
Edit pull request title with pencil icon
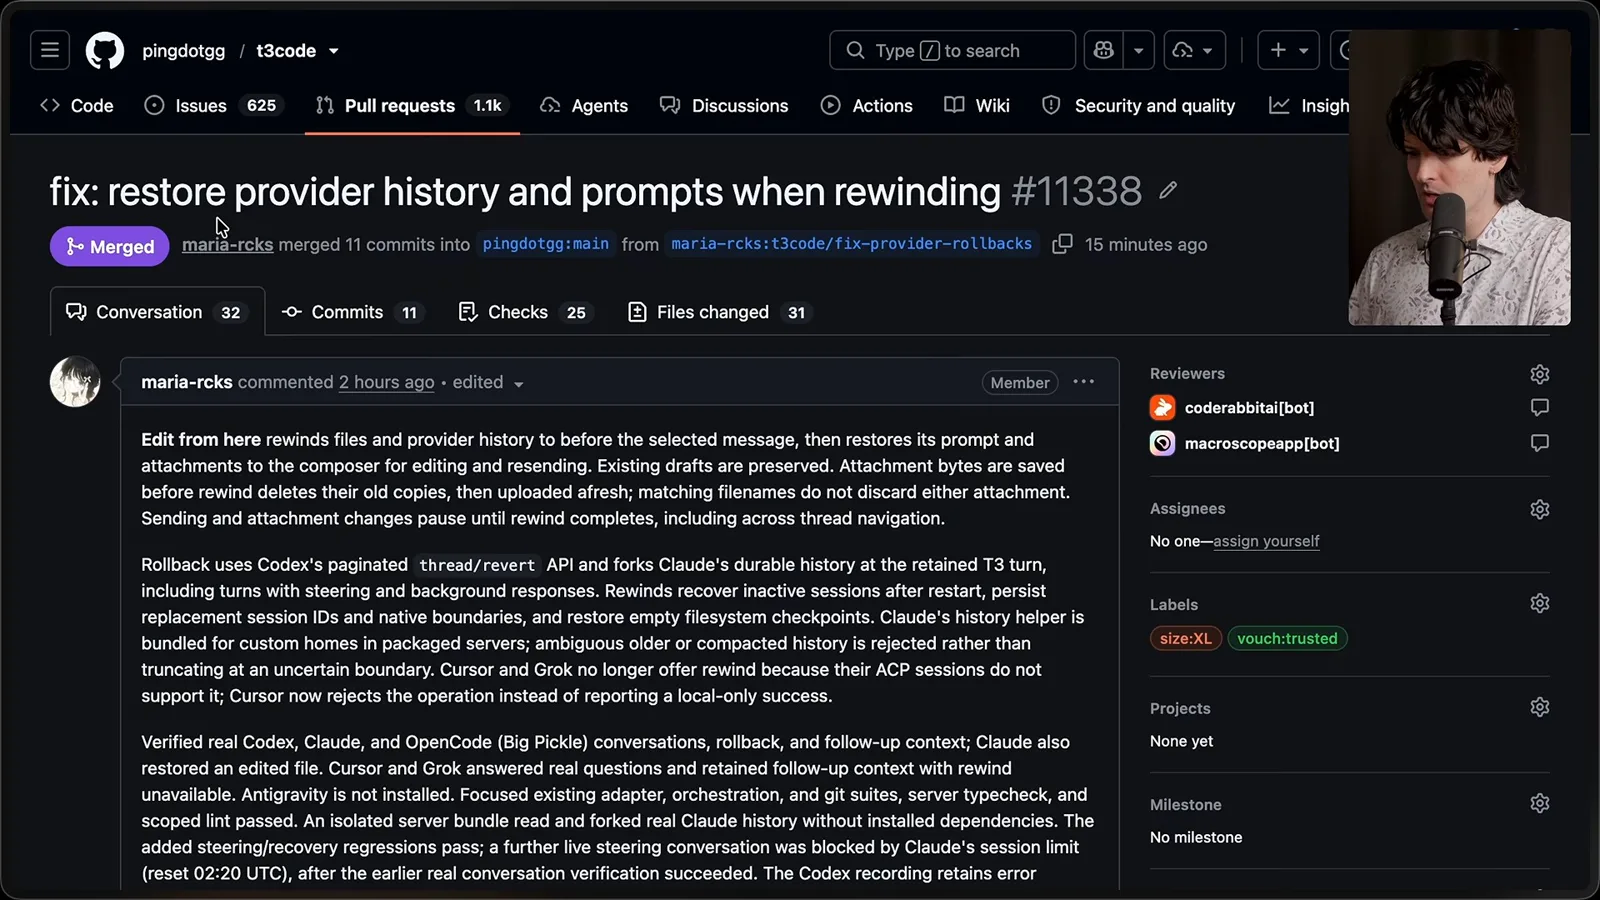pos(1168,190)
